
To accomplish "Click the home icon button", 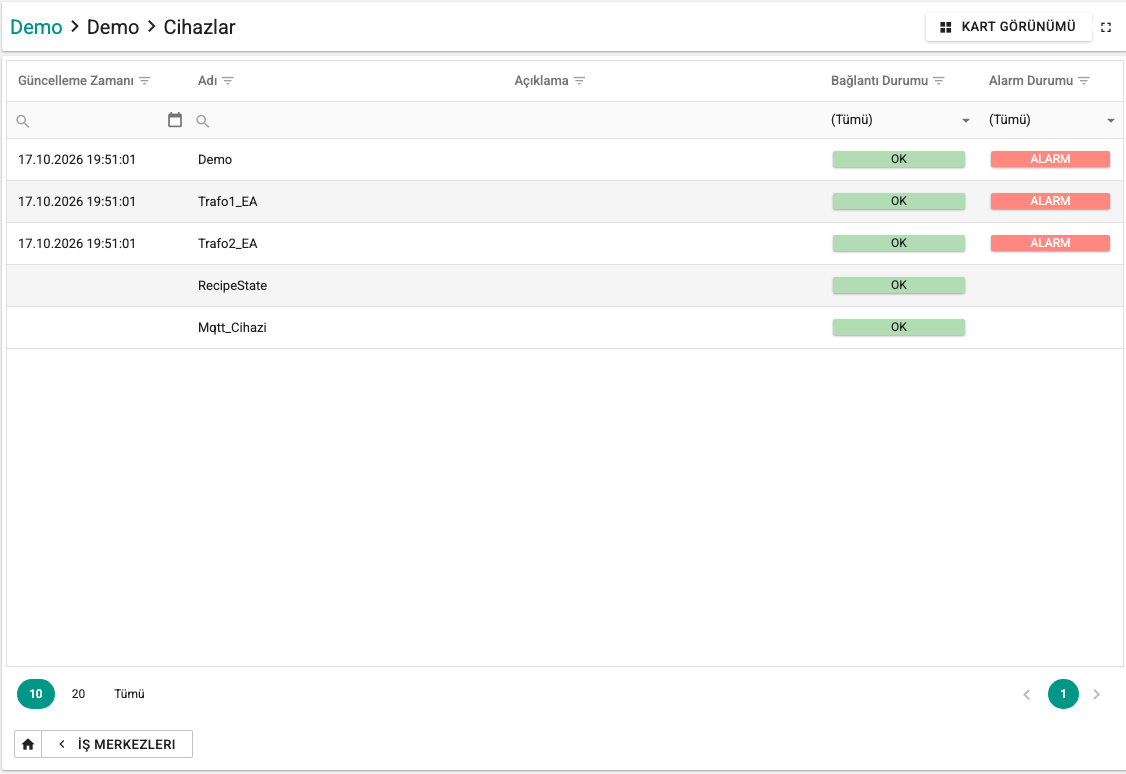I will pyautogui.click(x=28, y=744).
